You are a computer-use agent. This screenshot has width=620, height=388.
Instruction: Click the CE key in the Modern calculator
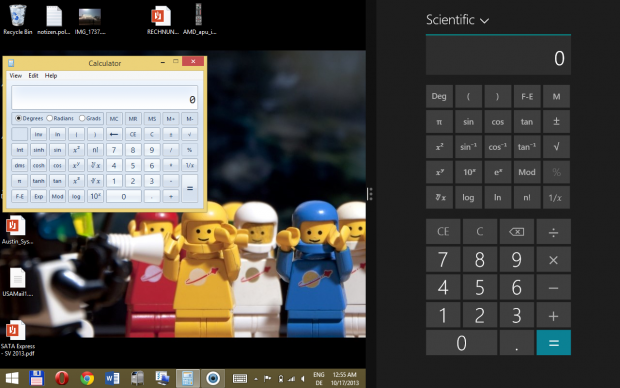pyautogui.click(x=443, y=231)
